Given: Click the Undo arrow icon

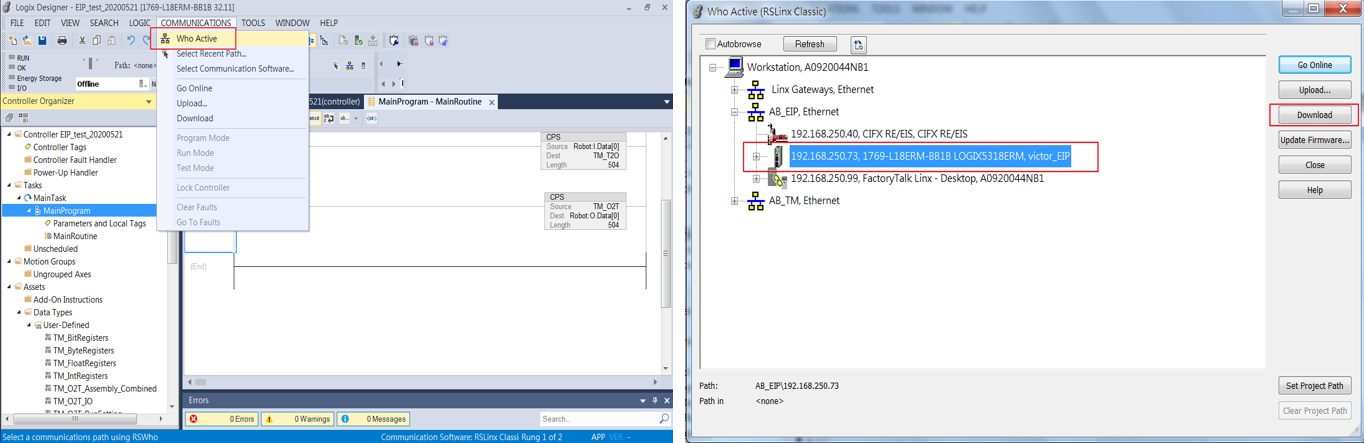Looking at the screenshot, I should point(130,41).
